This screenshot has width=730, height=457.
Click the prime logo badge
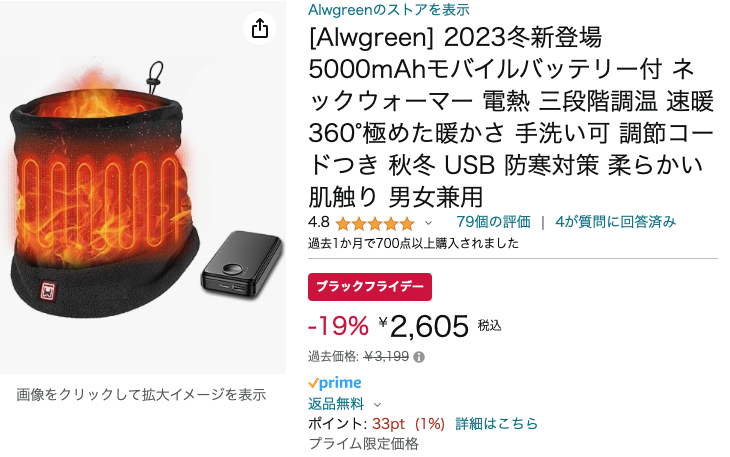click(x=335, y=383)
